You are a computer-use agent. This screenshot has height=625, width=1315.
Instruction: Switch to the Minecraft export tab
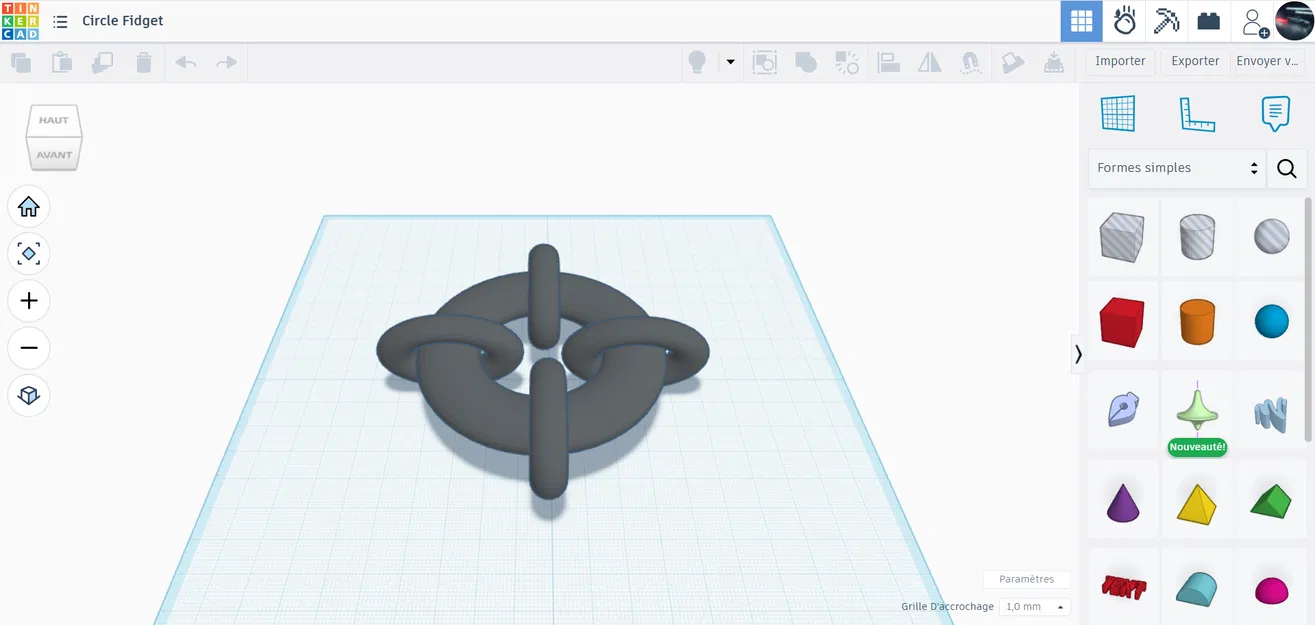click(1166, 20)
